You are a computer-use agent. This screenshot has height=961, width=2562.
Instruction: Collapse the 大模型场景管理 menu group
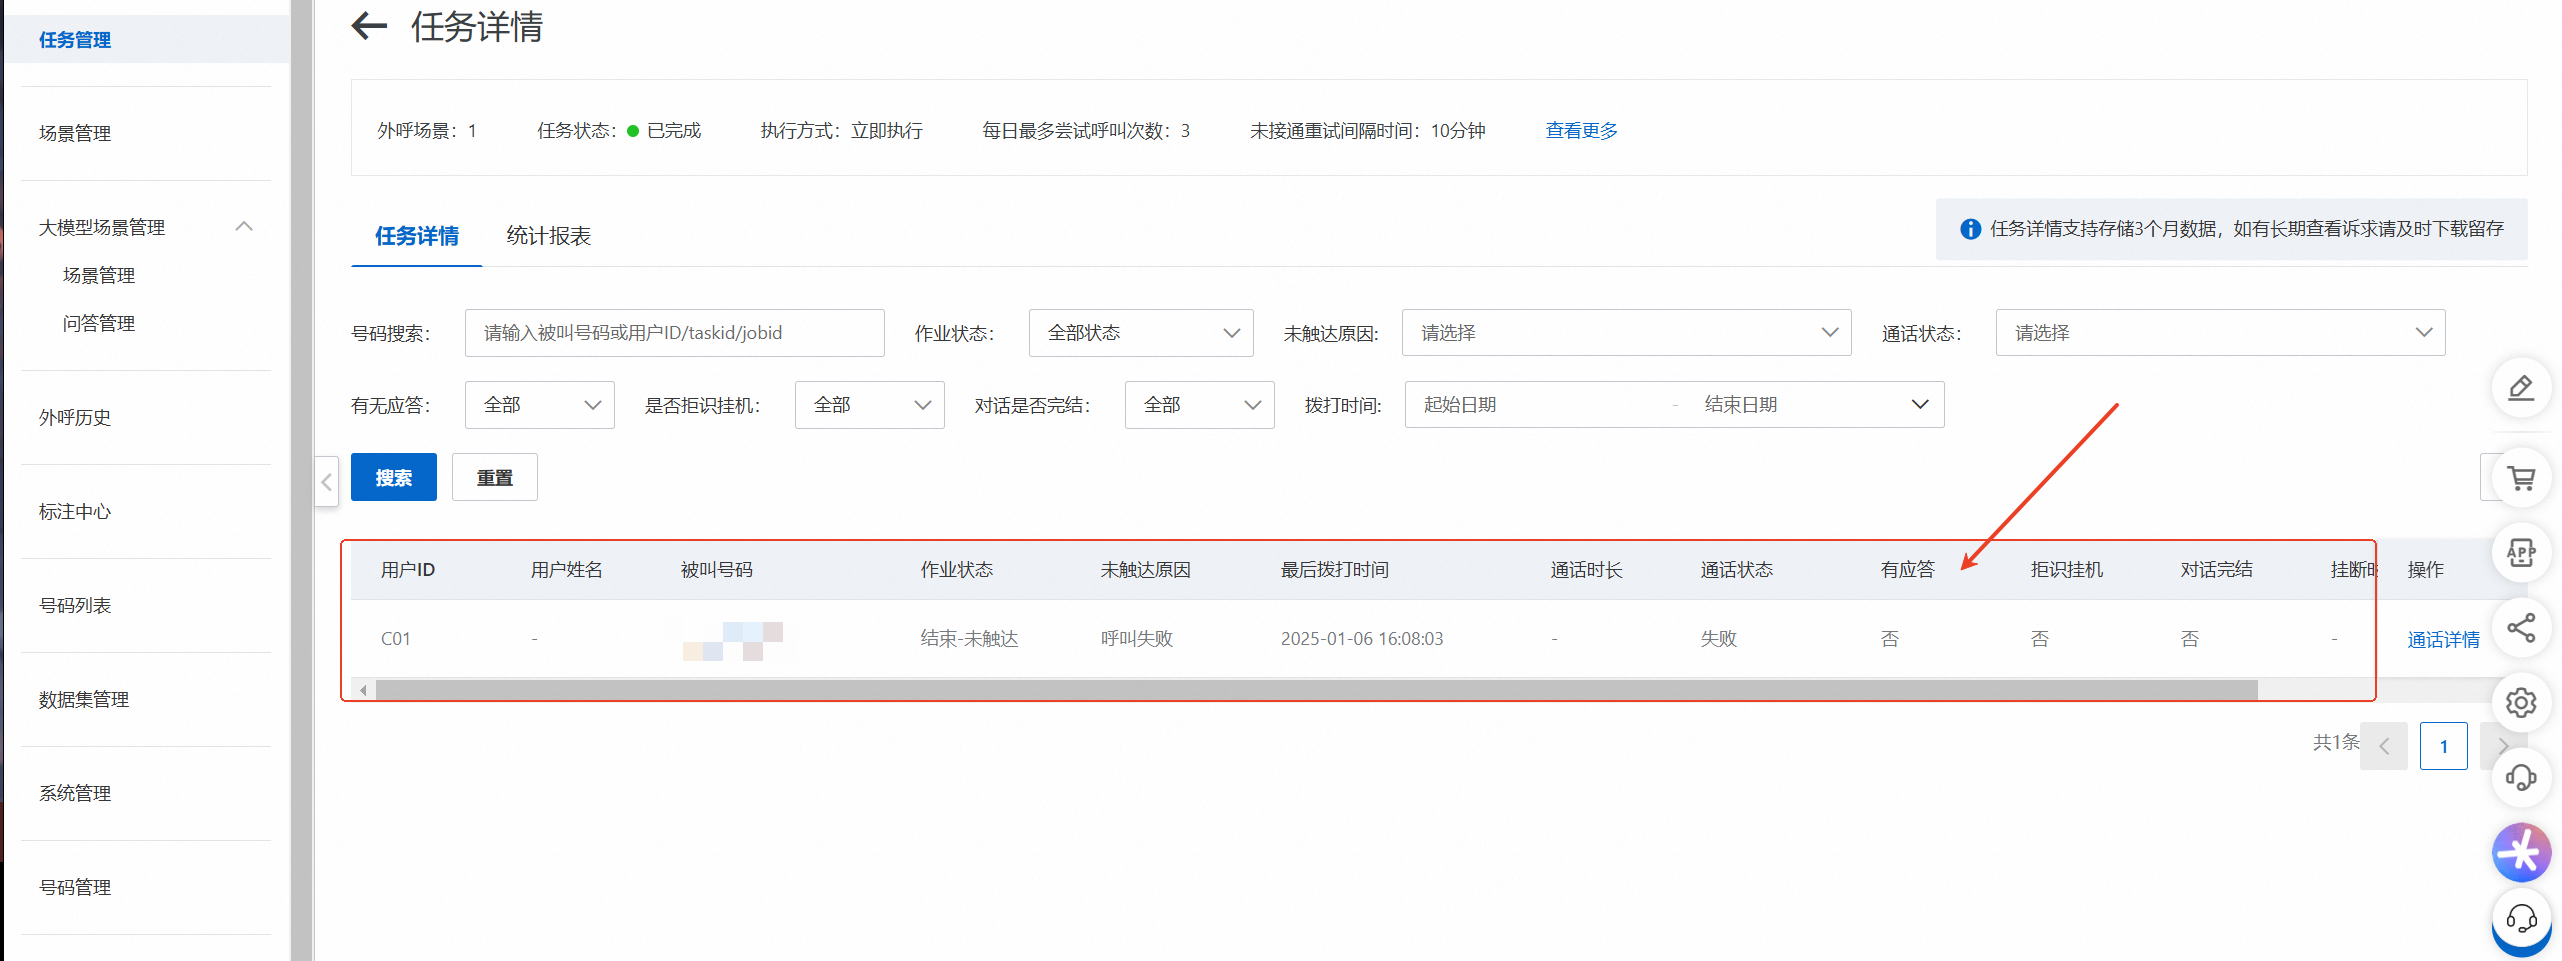[244, 227]
